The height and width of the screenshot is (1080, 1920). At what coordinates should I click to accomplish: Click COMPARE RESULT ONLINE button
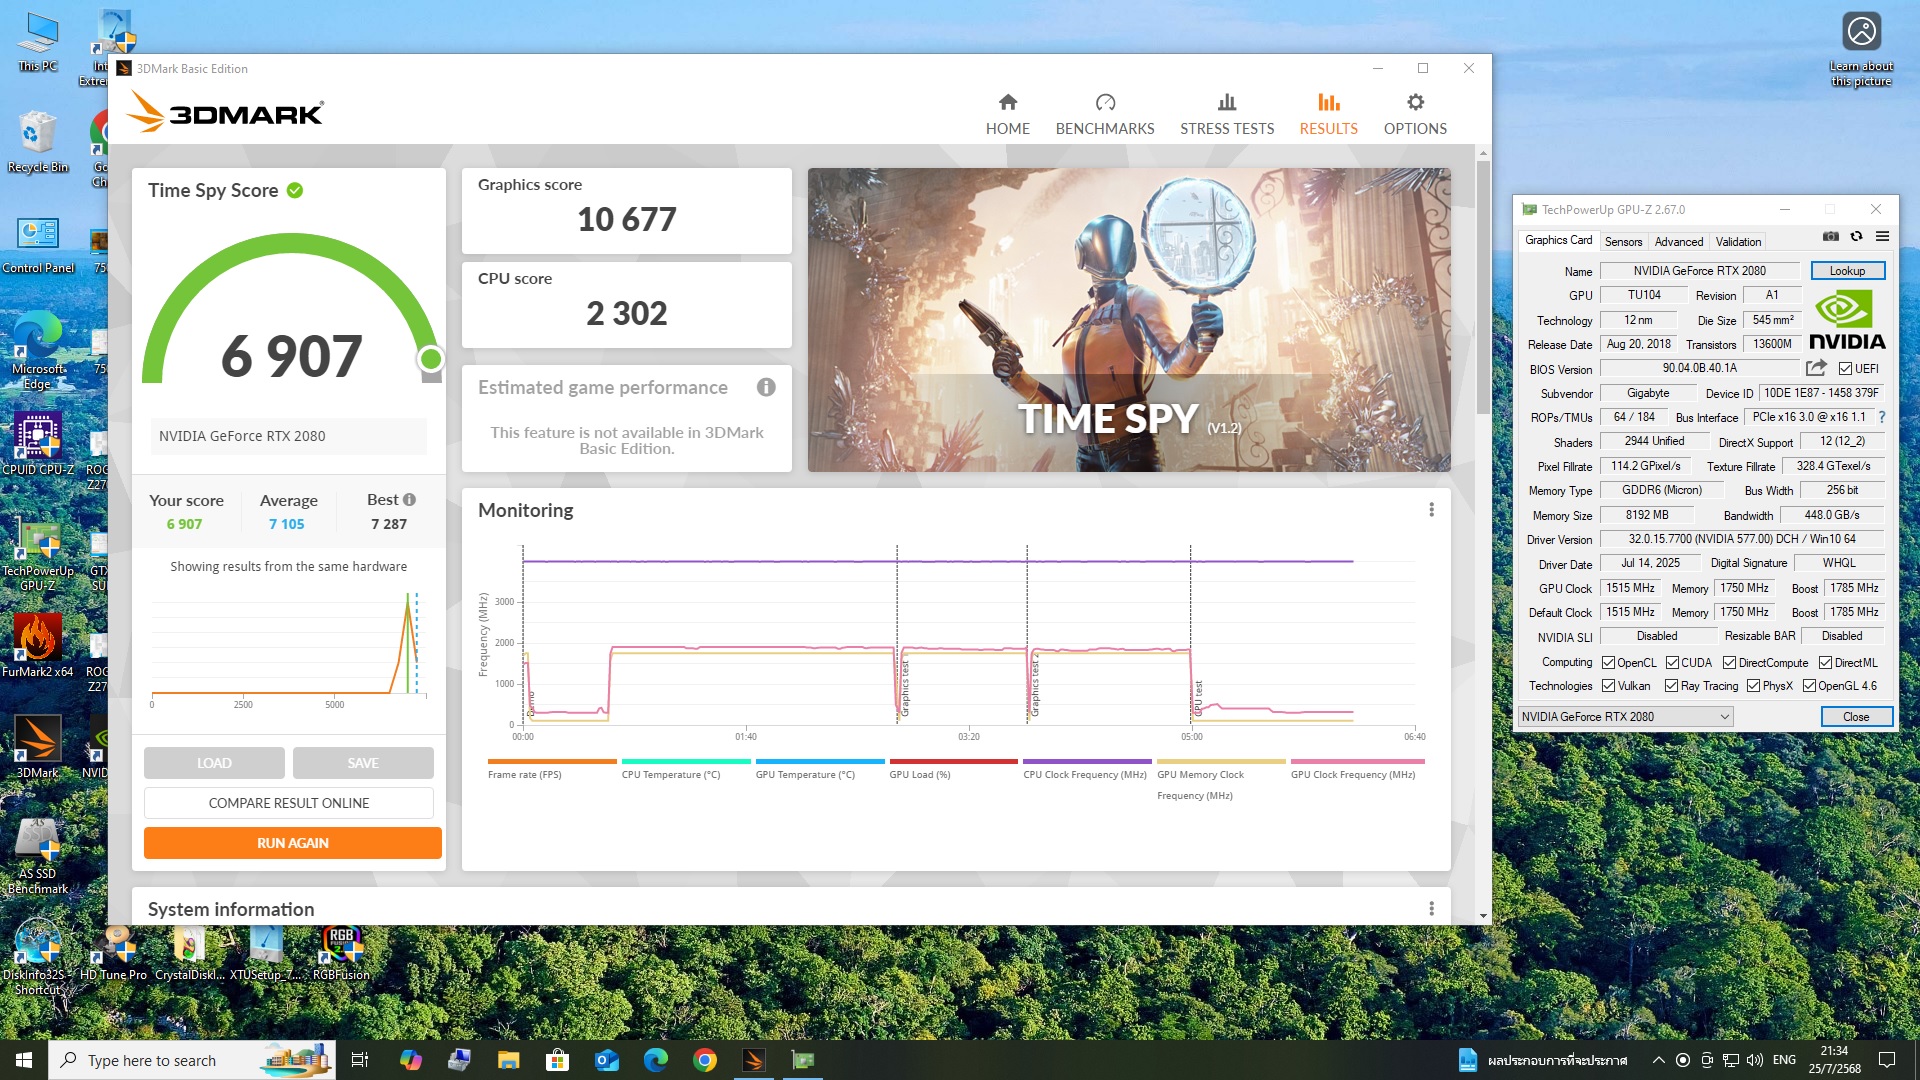(x=288, y=803)
